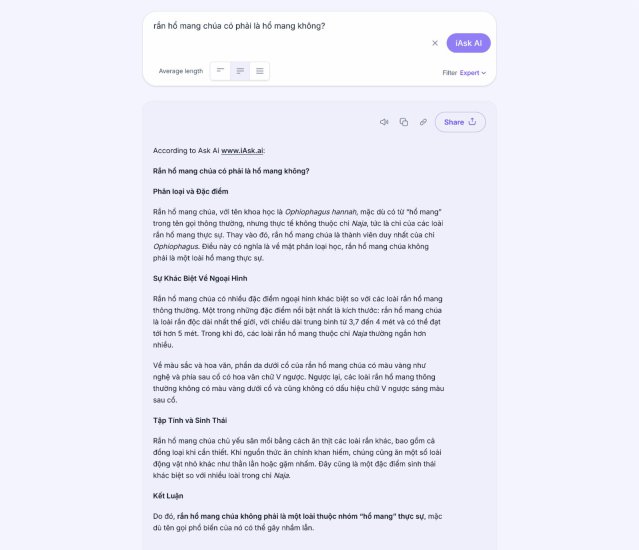Select the long answer length option
This screenshot has width=639, height=550.
tap(260, 71)
